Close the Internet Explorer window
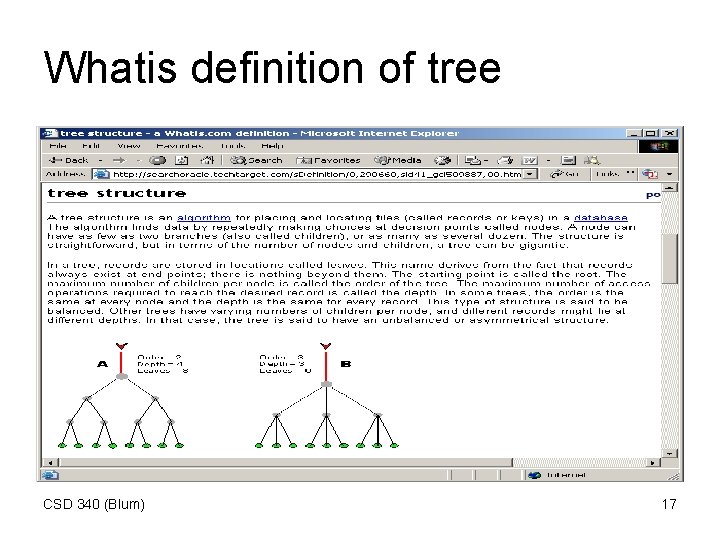This screenshot has width=720, height=540. point(670,134)
